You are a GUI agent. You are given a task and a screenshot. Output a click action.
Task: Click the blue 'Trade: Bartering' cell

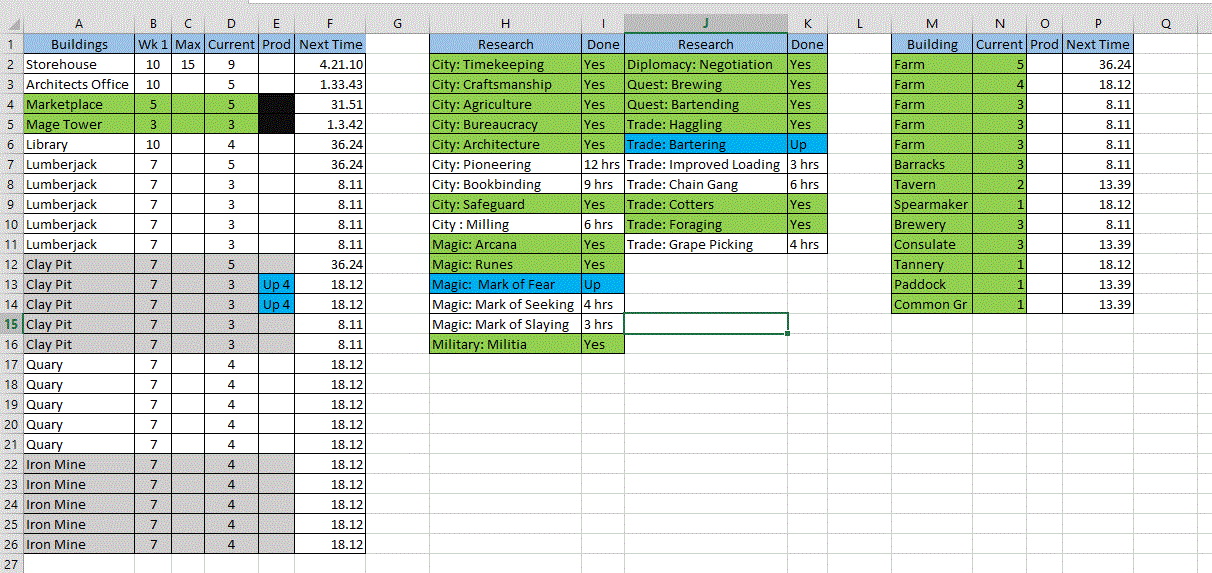click(x=705, y=144)
